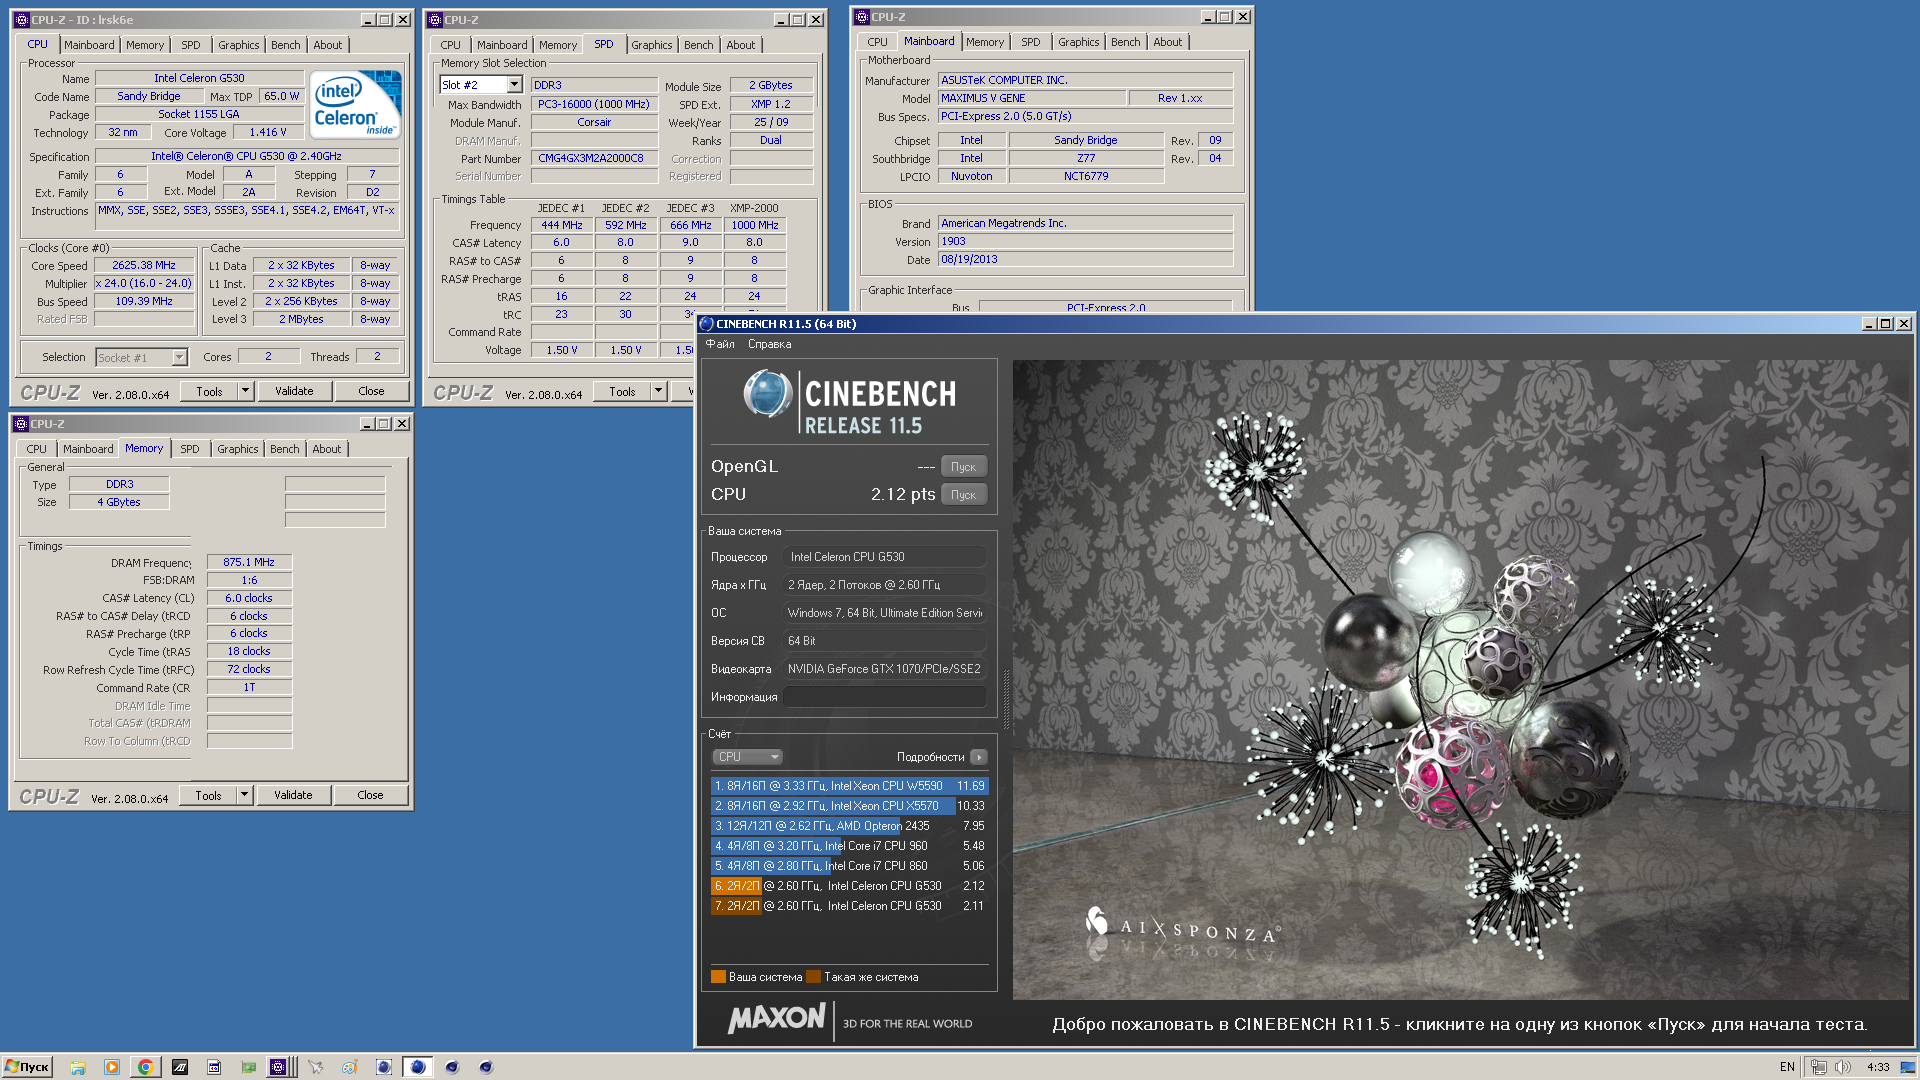The image size is (1920, 1080).
Task: Open Tools dropdown arrow in CPU-Z CPU window
Action: [245, 391]
